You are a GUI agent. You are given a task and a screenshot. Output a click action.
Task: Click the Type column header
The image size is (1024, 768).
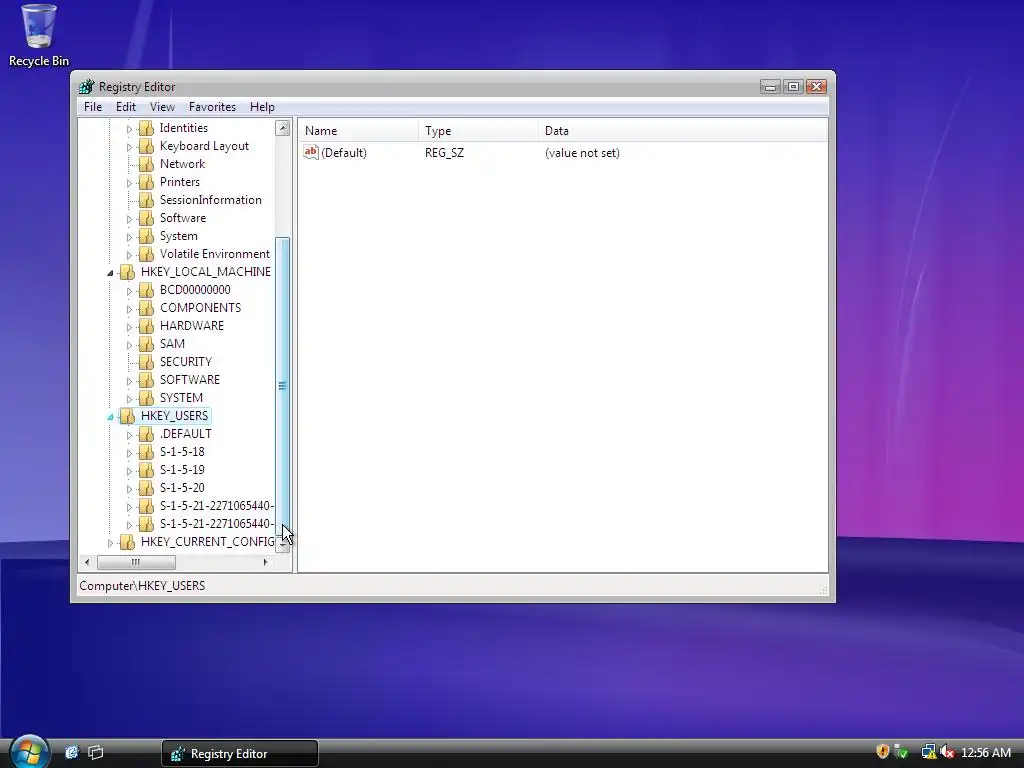click(478, 131)
